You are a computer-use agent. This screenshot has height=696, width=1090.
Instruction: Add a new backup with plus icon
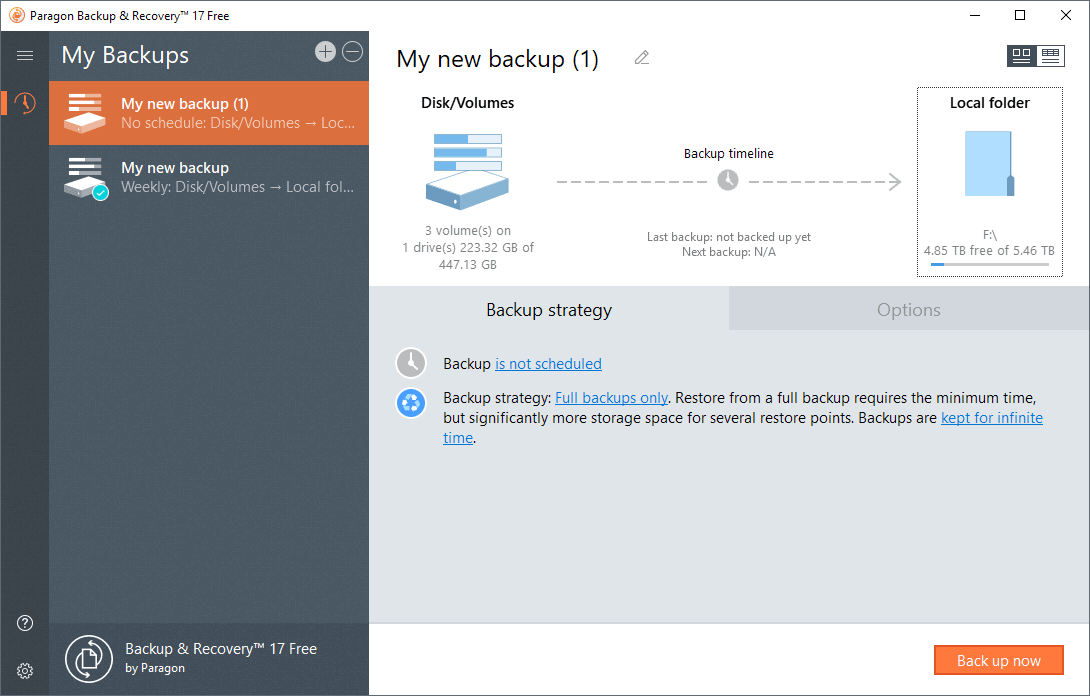(x=325, y=51)
